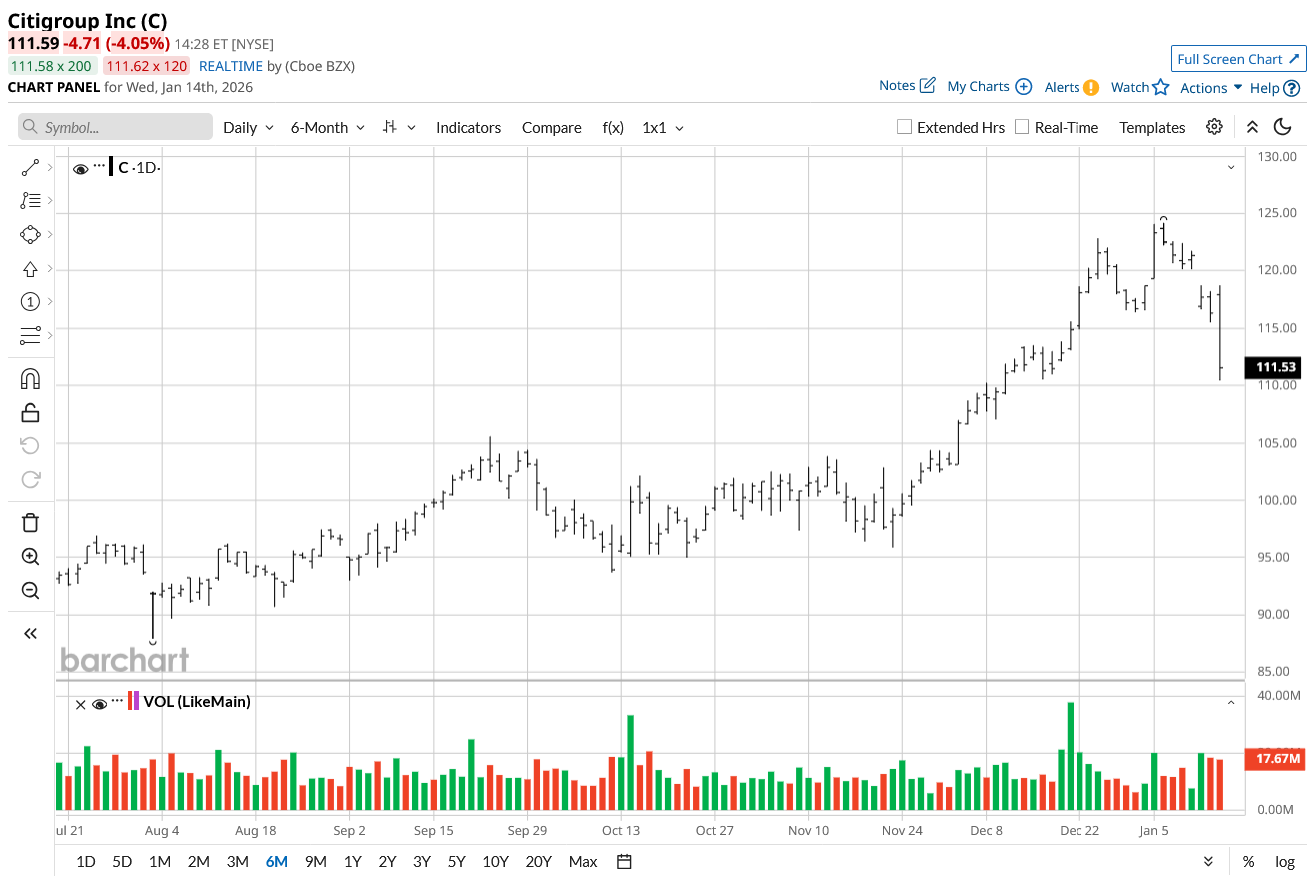Add to My Charts plus icon
1308x876 pixels.
click(x=1023, y=86)
